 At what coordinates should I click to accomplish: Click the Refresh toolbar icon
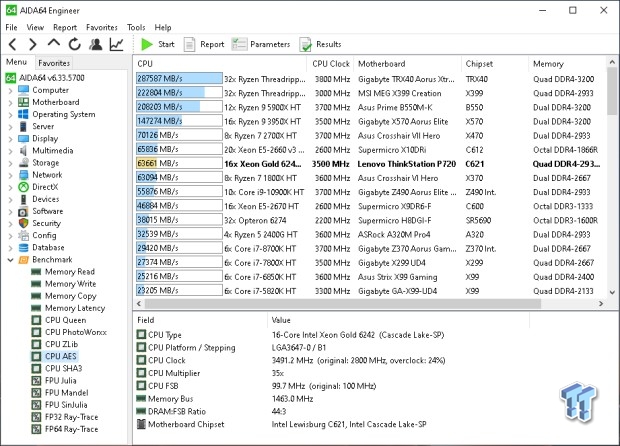(x=74, y=44)
